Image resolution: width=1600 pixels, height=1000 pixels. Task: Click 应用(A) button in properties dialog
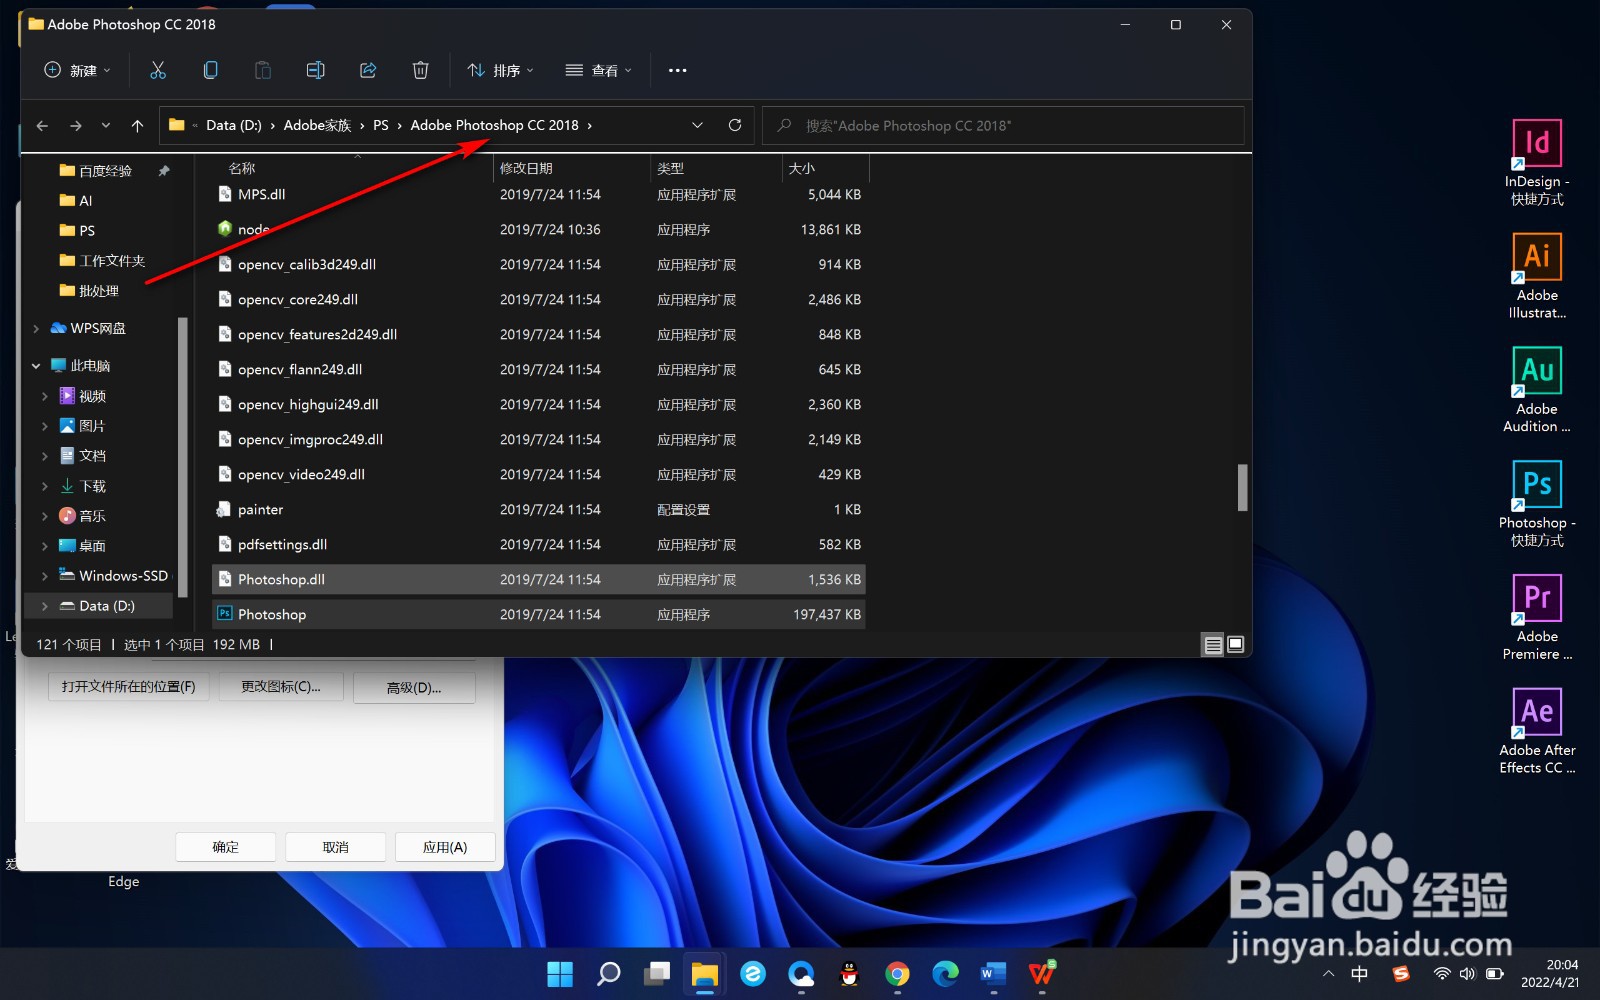coord(445,847)
